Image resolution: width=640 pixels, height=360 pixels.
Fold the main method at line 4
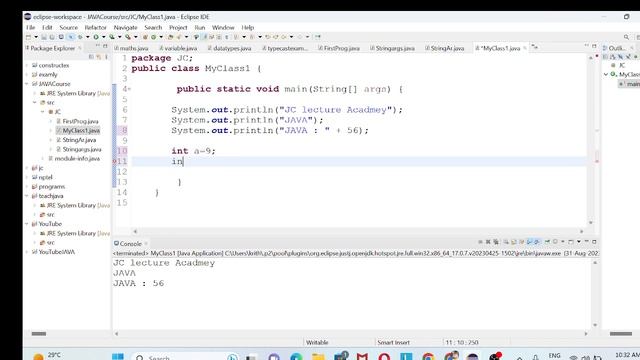pyautogui.click(x=129, y=89)
